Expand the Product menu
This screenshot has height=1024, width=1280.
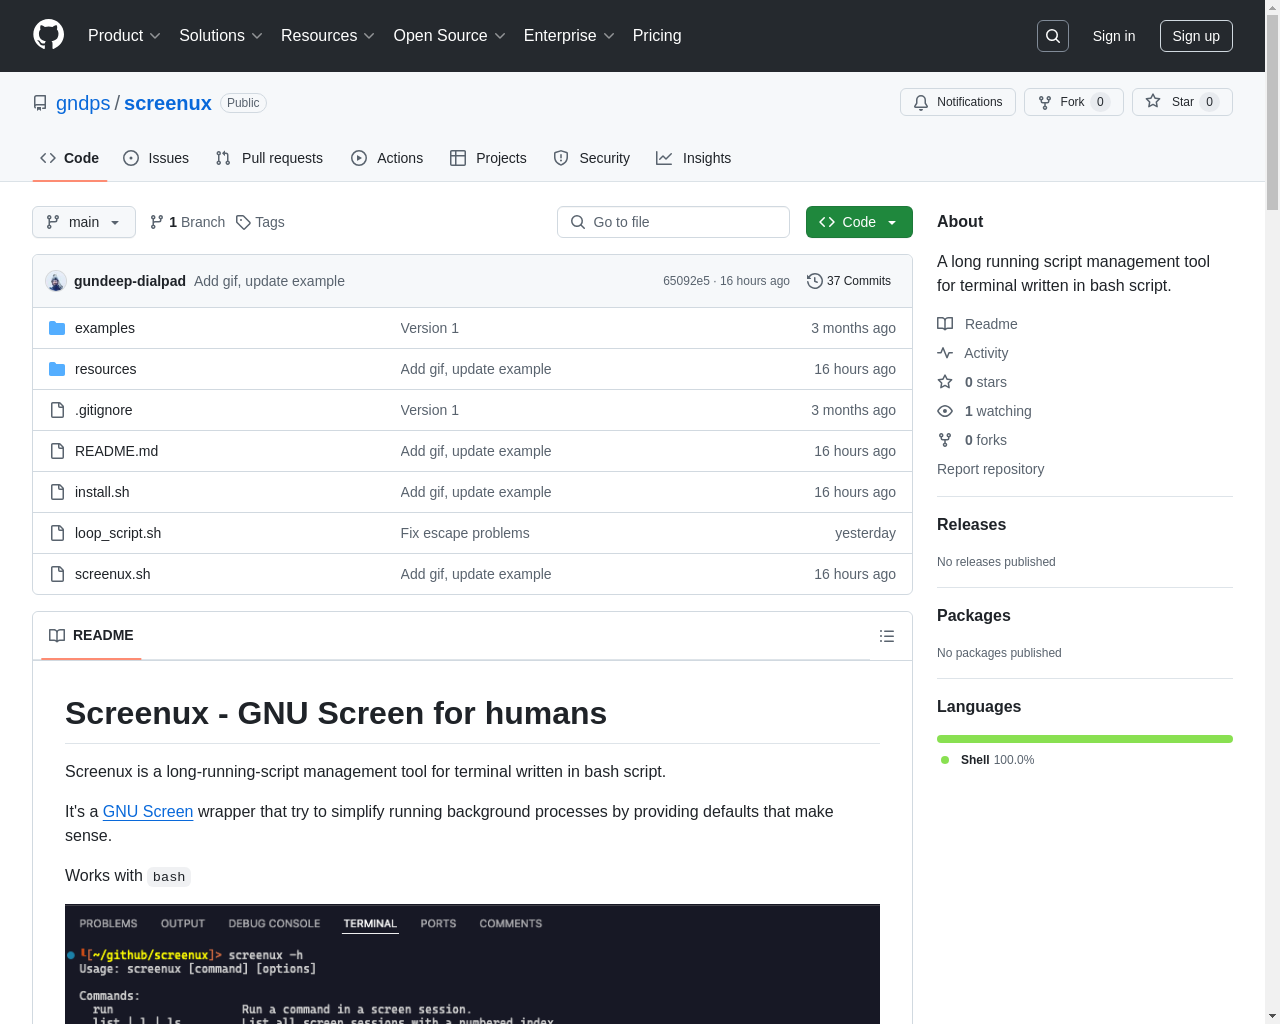click(124, 36)
